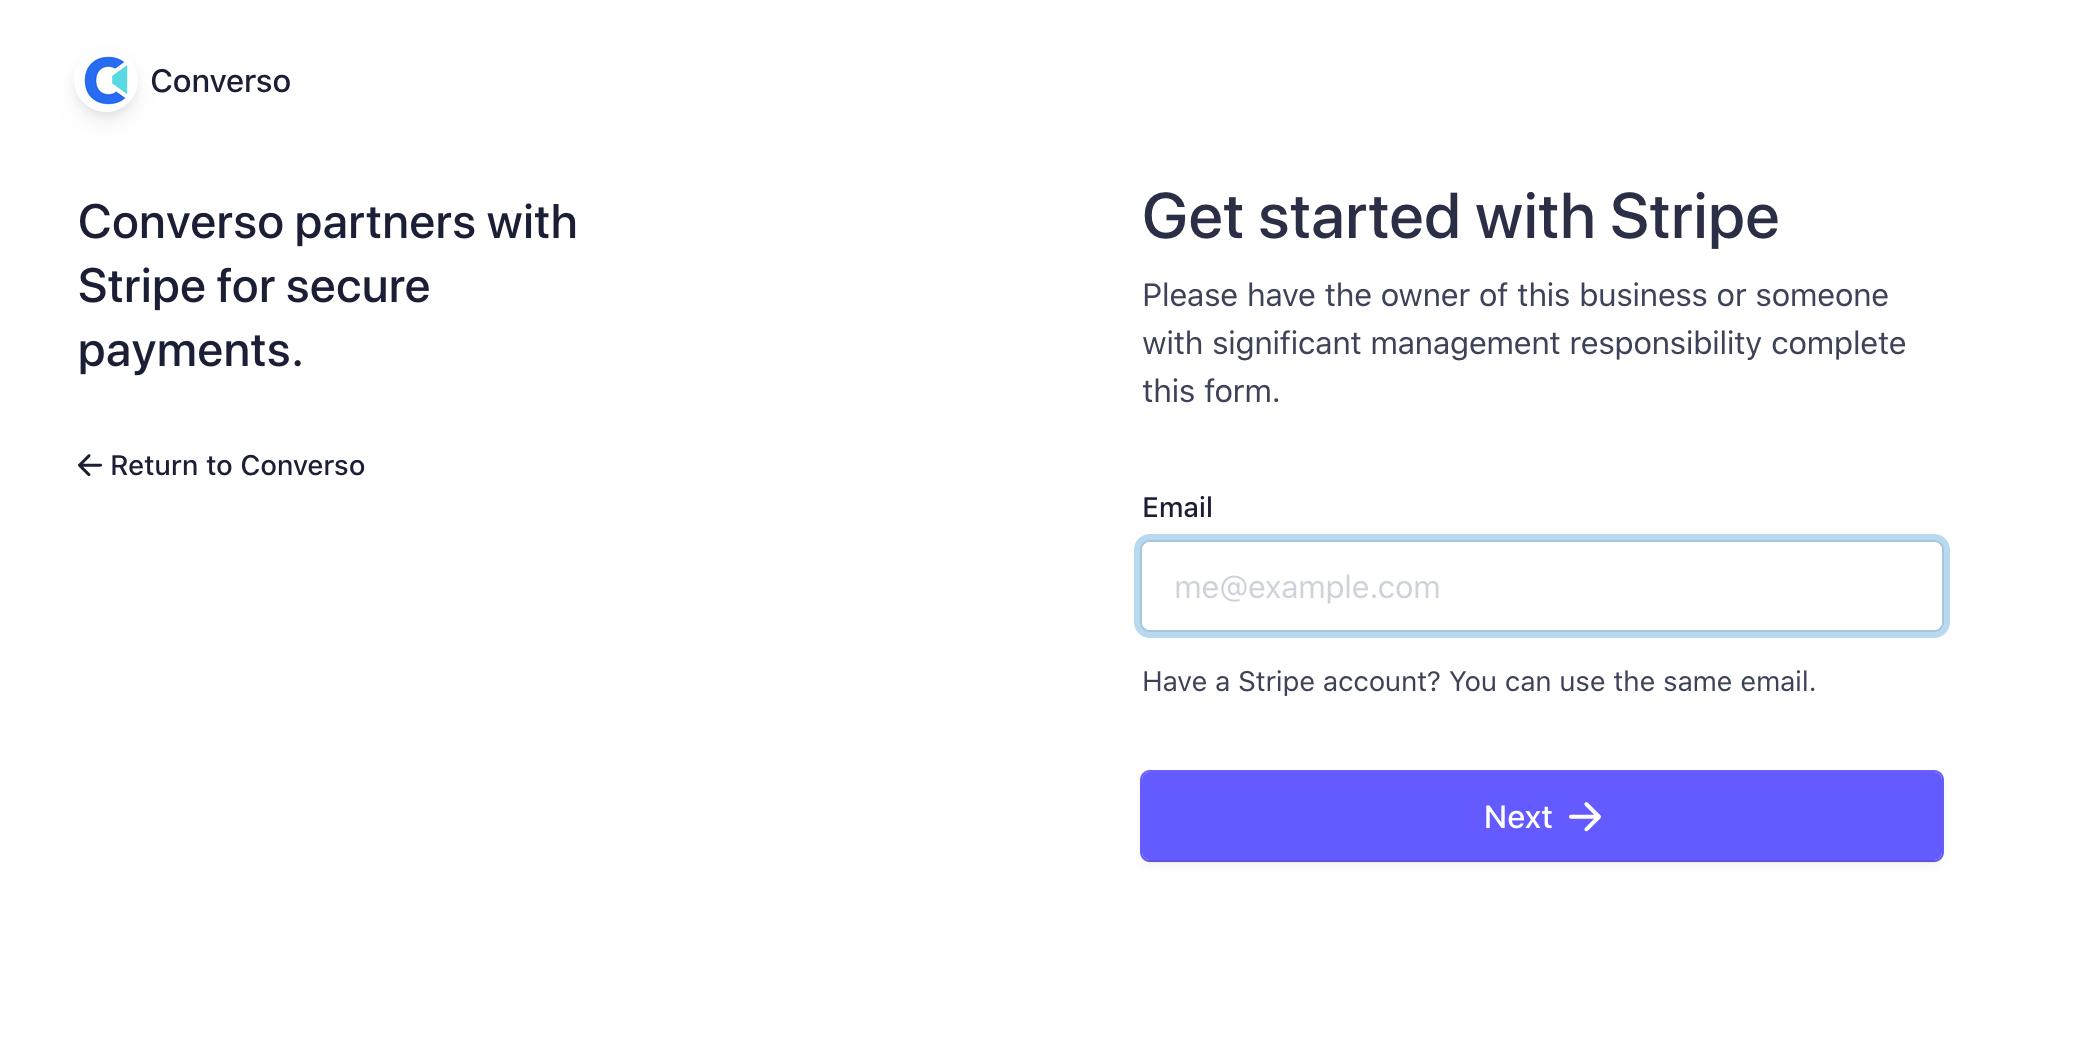
Task: Click the word 'Next' on purple button
Action: [1518, 817]
